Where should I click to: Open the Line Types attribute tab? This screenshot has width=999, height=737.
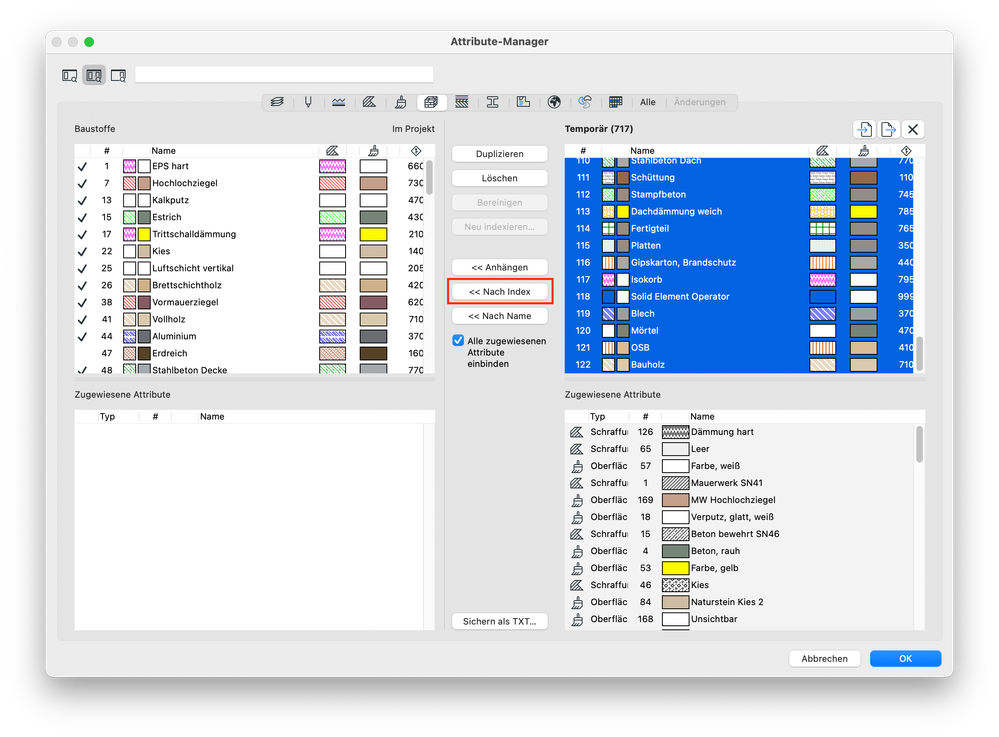(x=338, y=102)
